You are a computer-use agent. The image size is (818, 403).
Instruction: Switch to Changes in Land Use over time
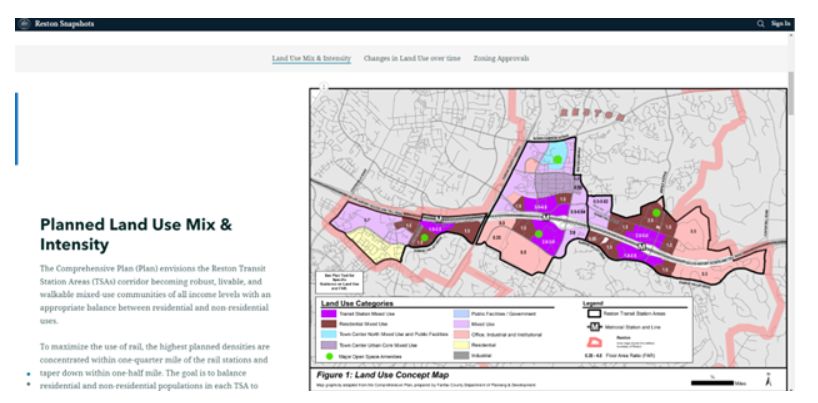click(402, 58)
